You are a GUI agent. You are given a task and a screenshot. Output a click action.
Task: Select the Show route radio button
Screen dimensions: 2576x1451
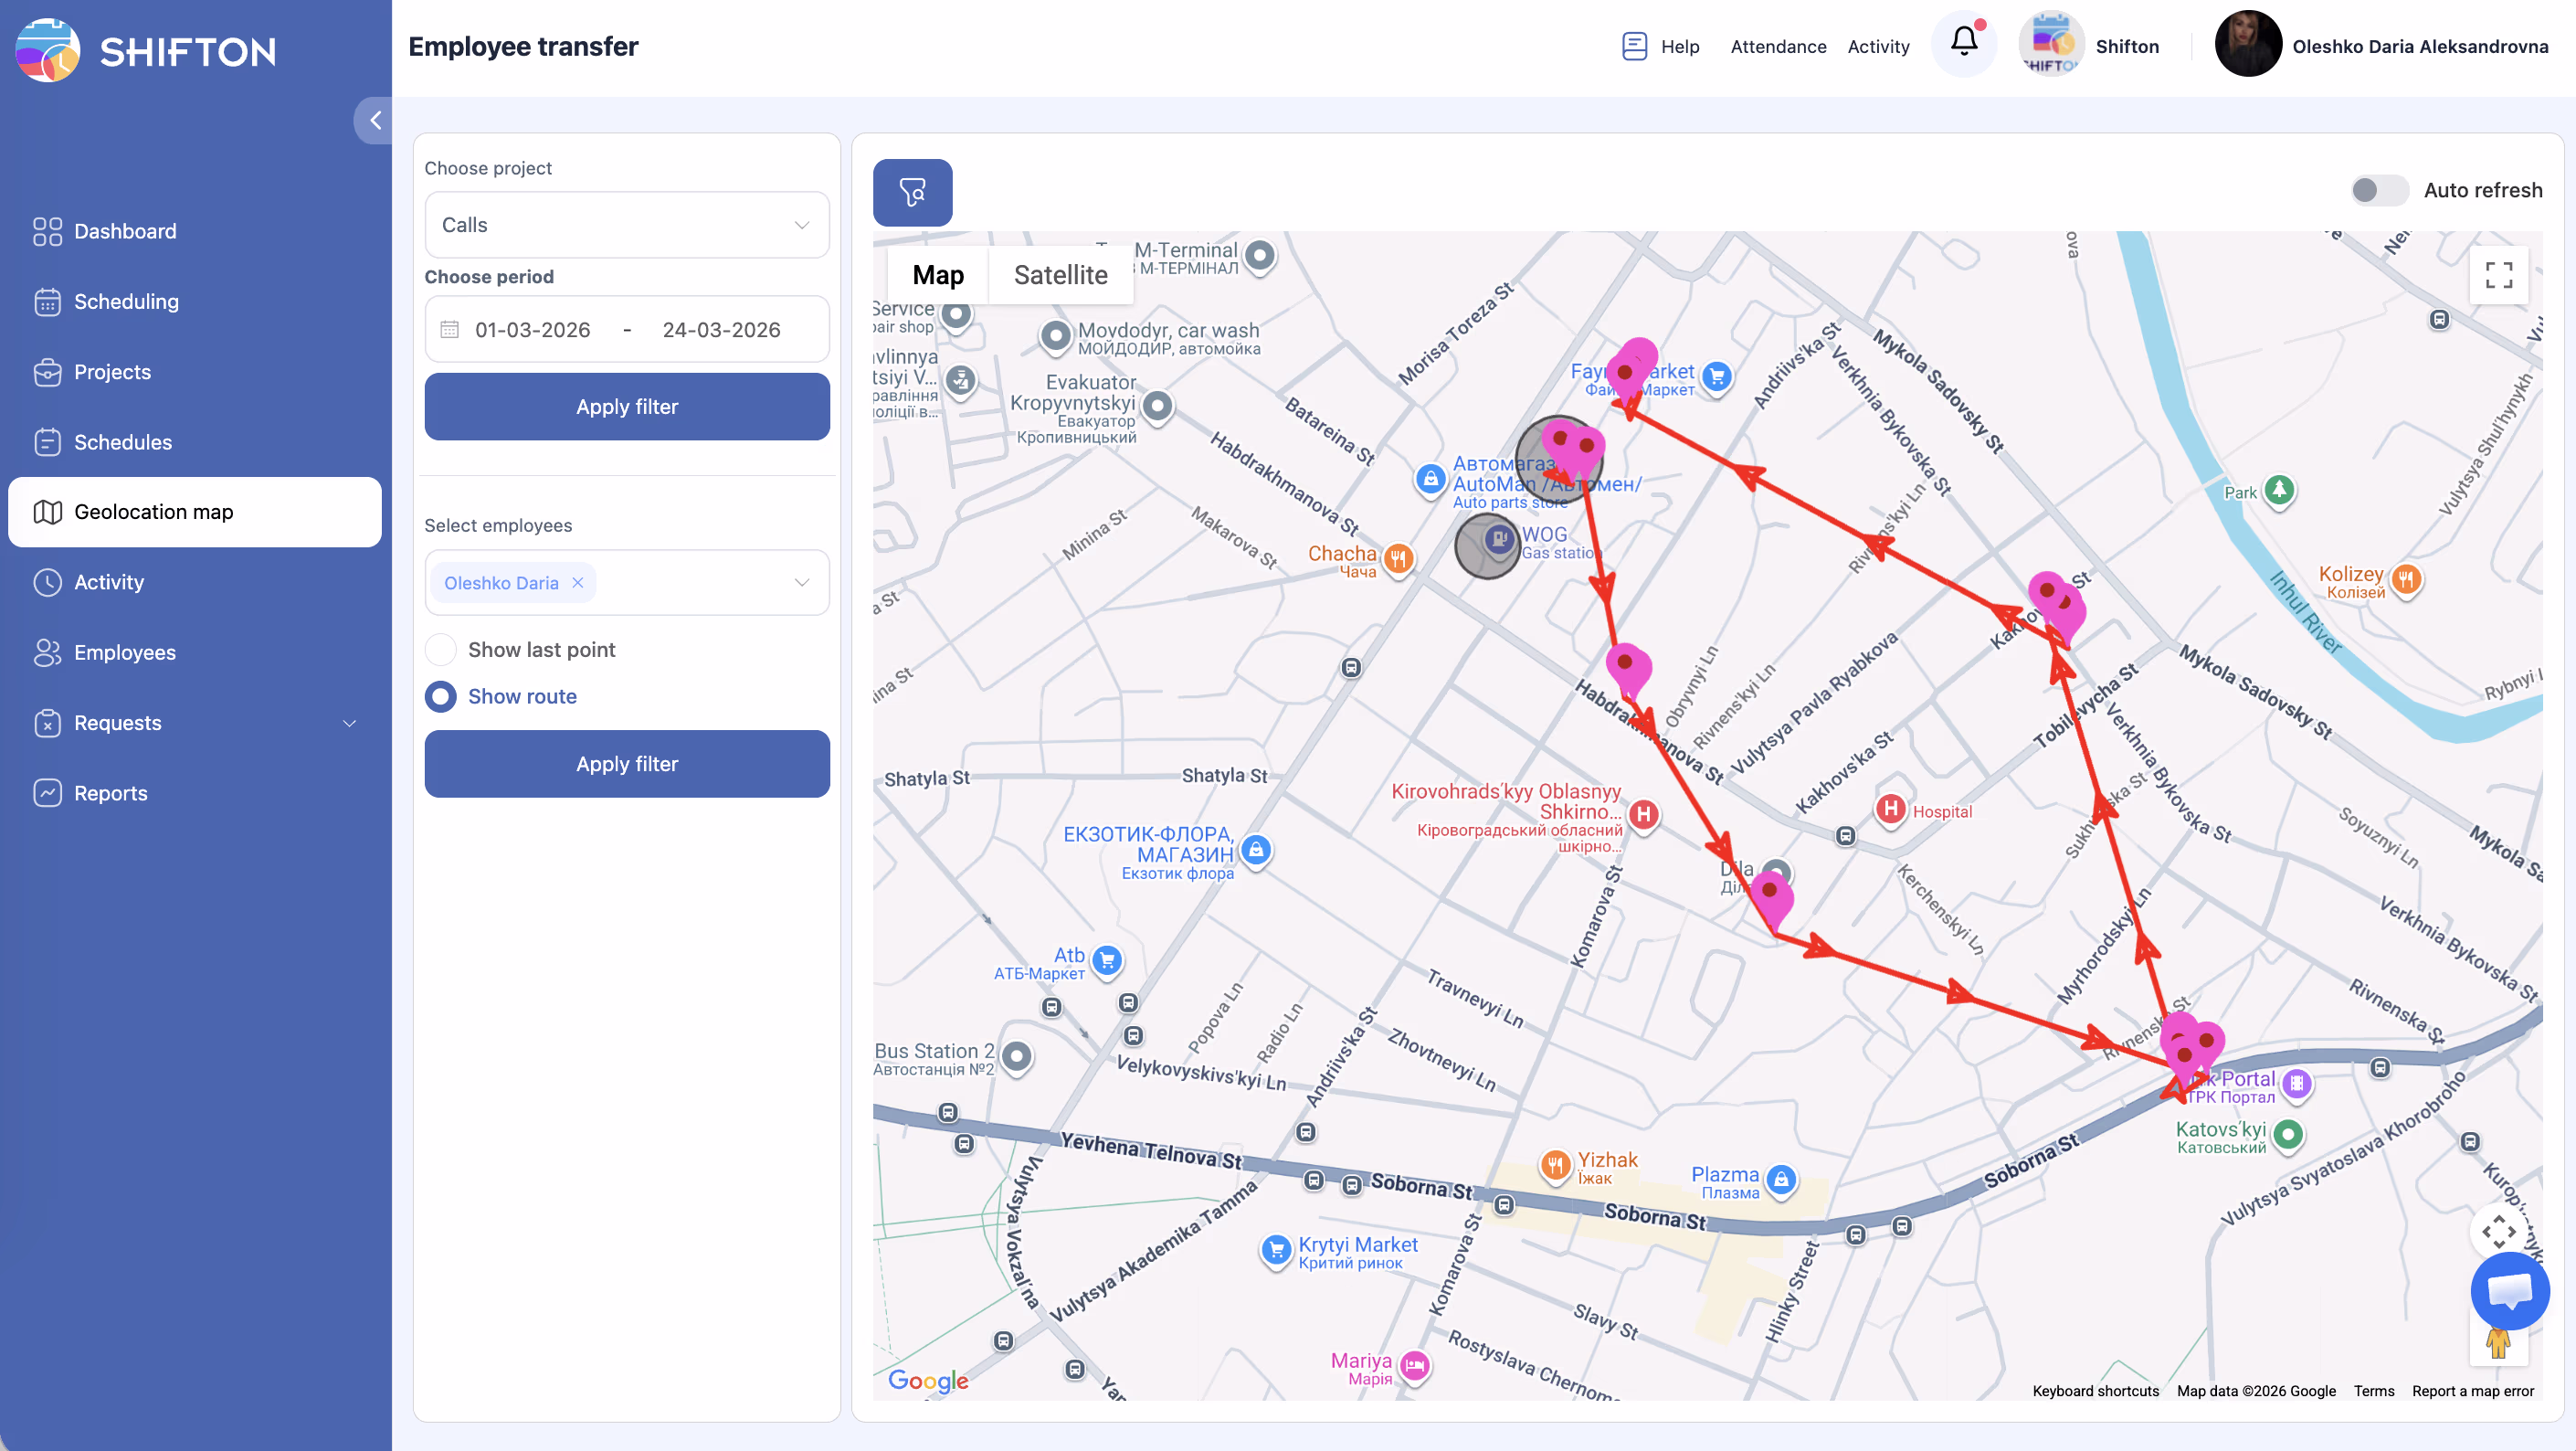pos(441,696)
